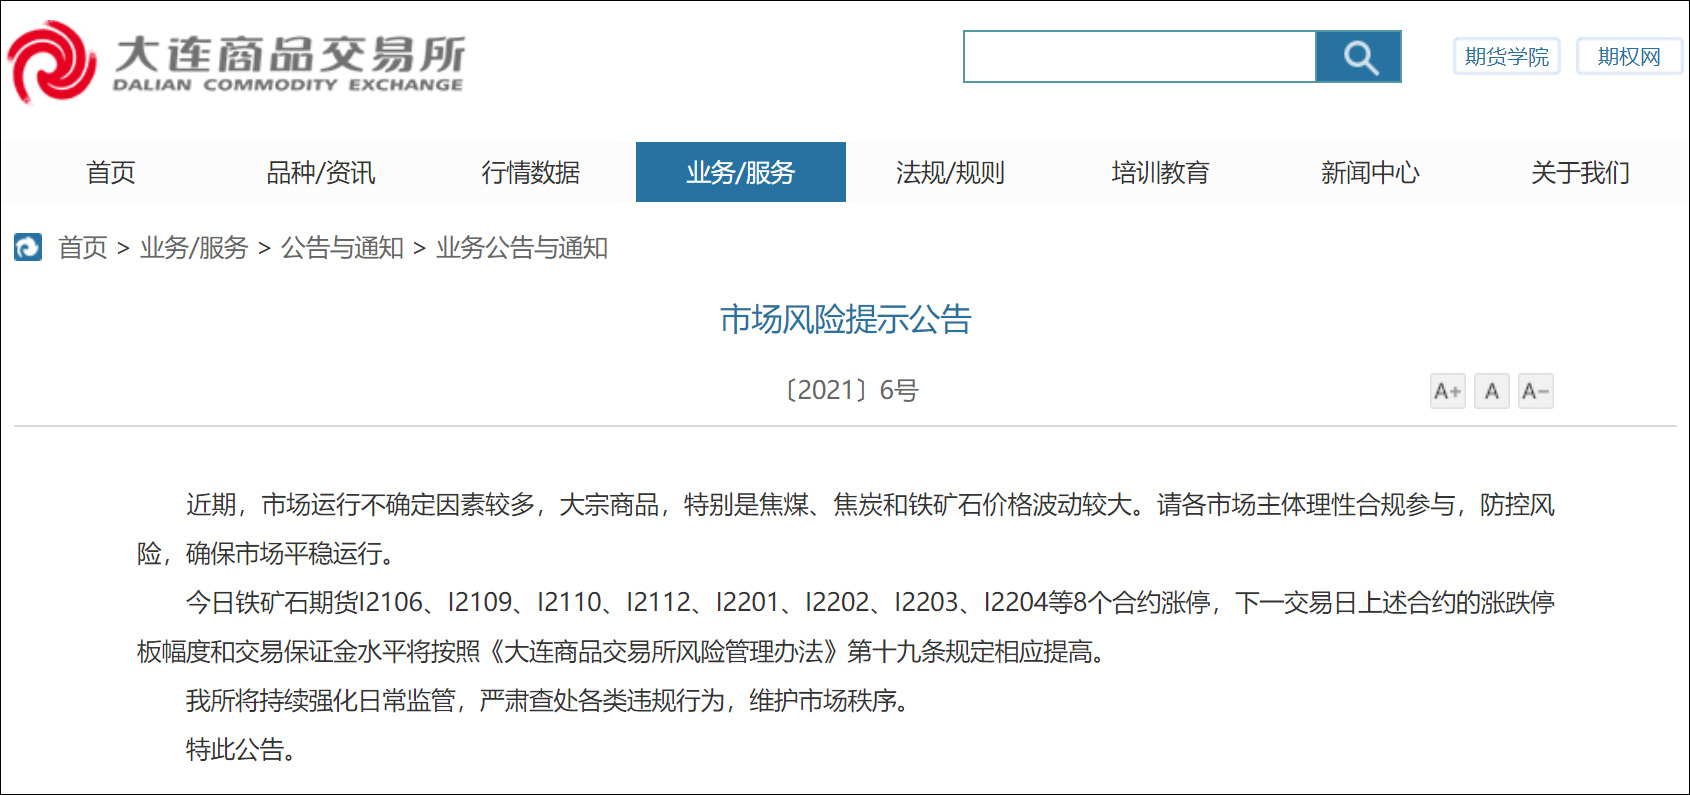Reset font size with the A button

coord(1491,391)
